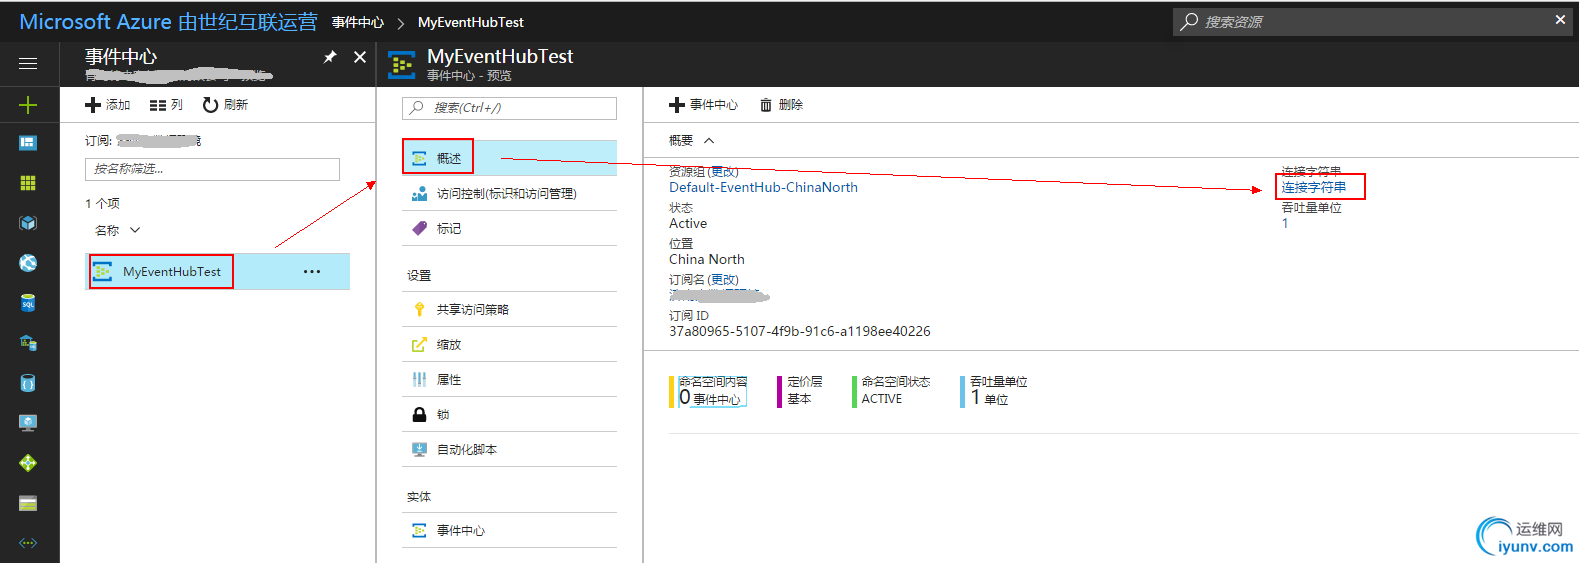
Task: Focus the 搜索资源 top search box
Action: click(x=1360, y=22)
